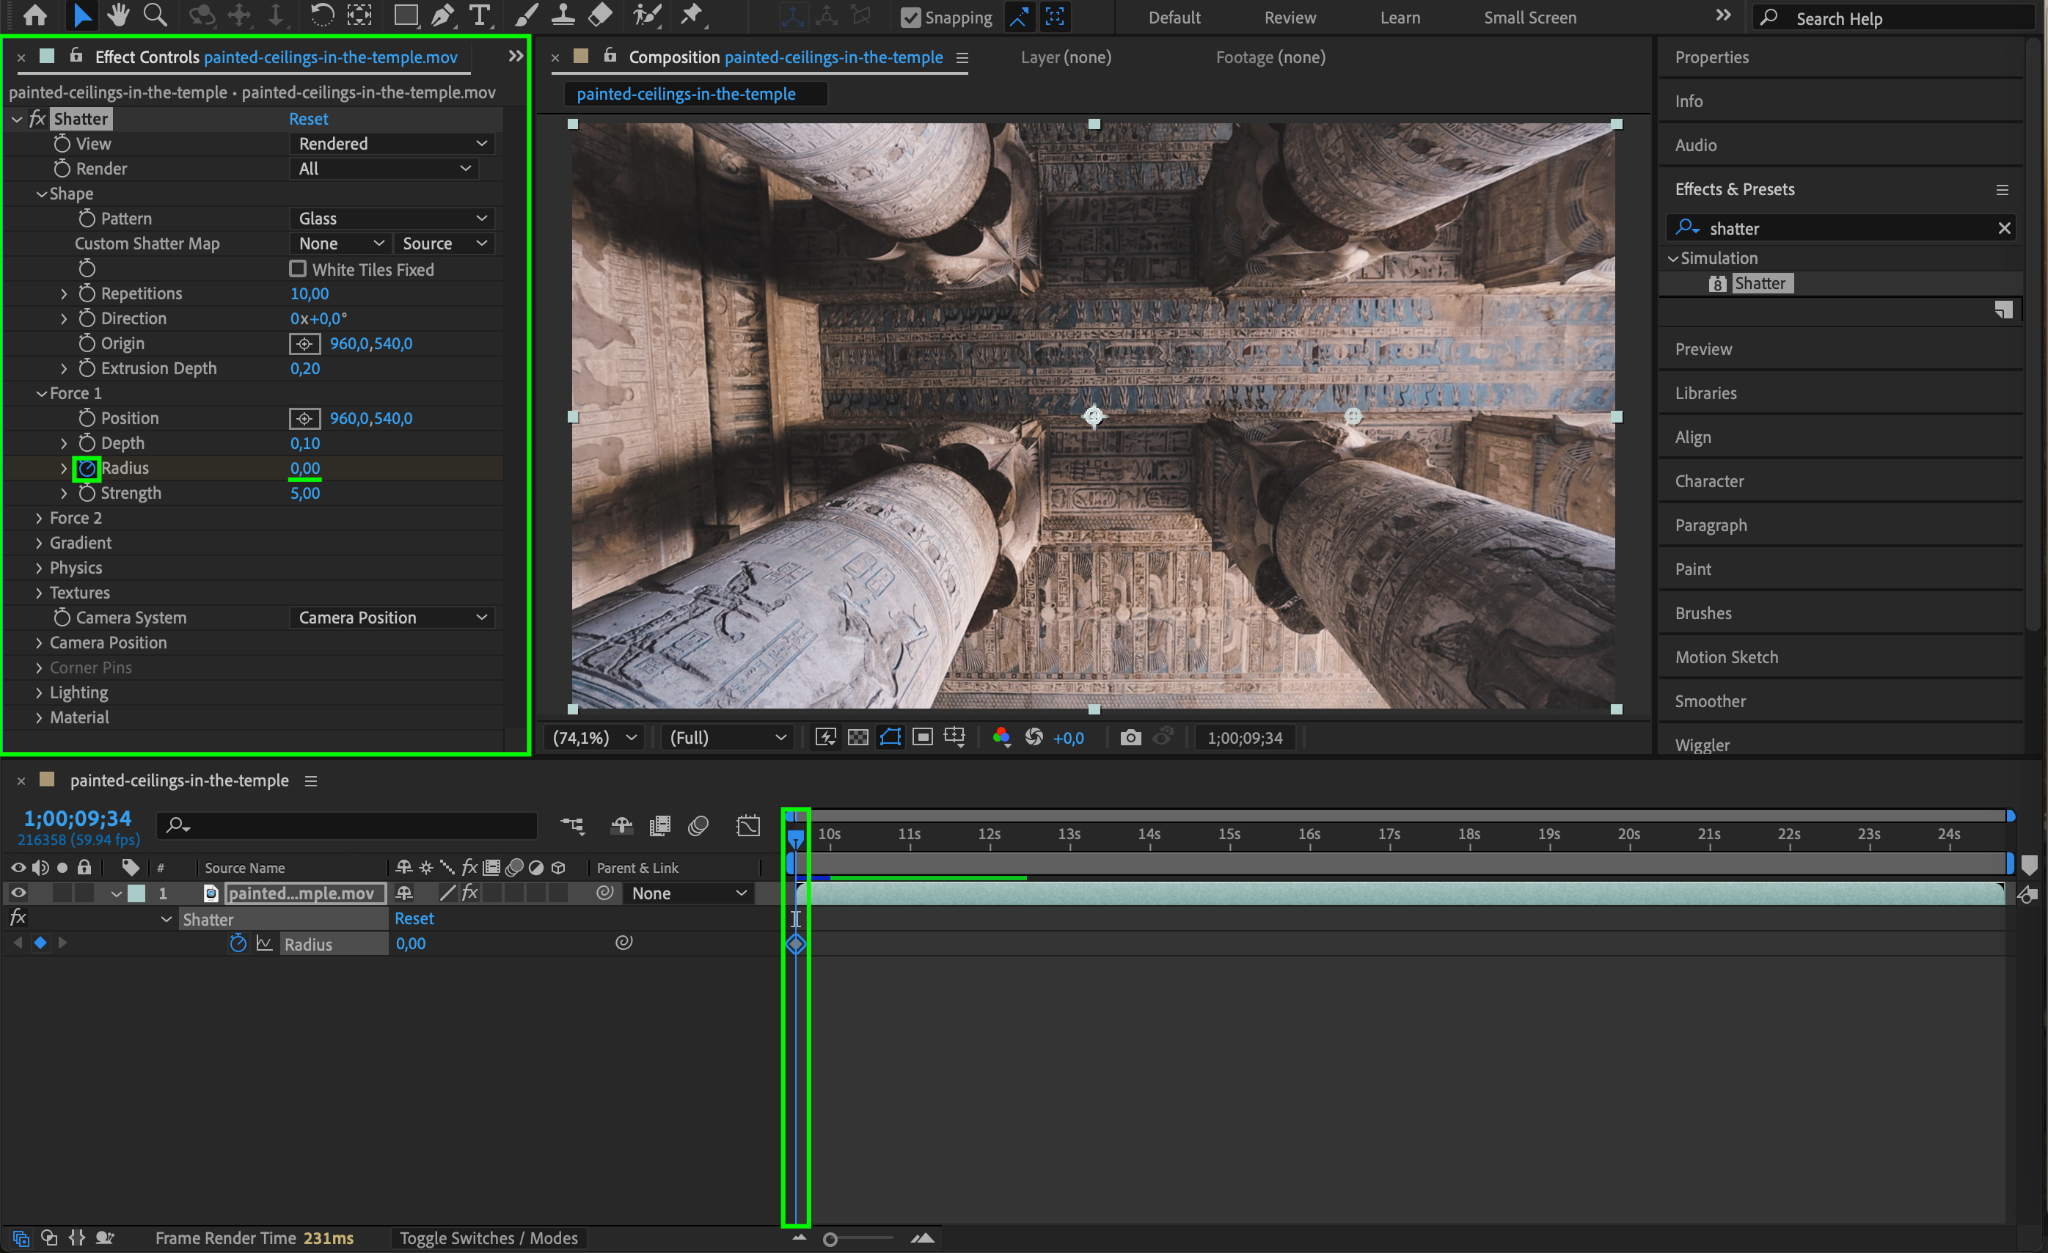Click the Puppet Pin tool
The height and width of the screenshot is (1253, 2048).
(691, 15)
